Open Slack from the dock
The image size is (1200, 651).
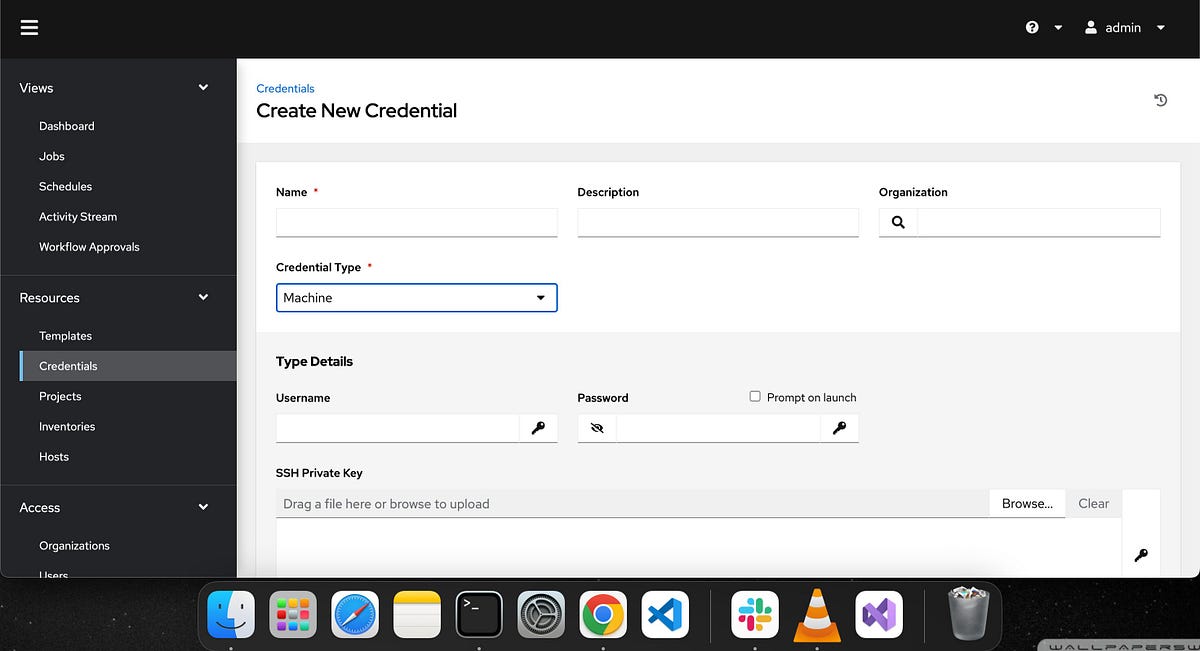pos(755,614)
